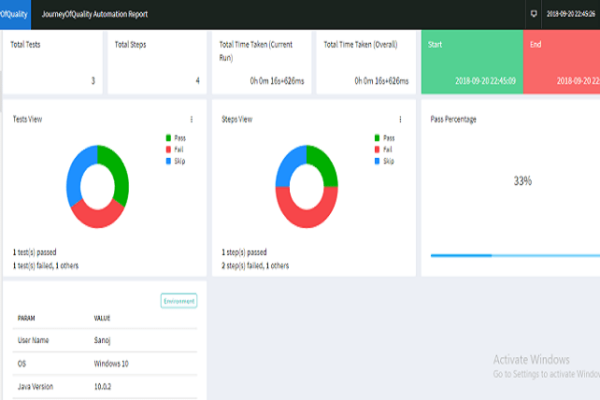This screenshot has height=400, width=600.
Task: Click the Start time green card
Action: pyautogui.click(x=472, y=62)
